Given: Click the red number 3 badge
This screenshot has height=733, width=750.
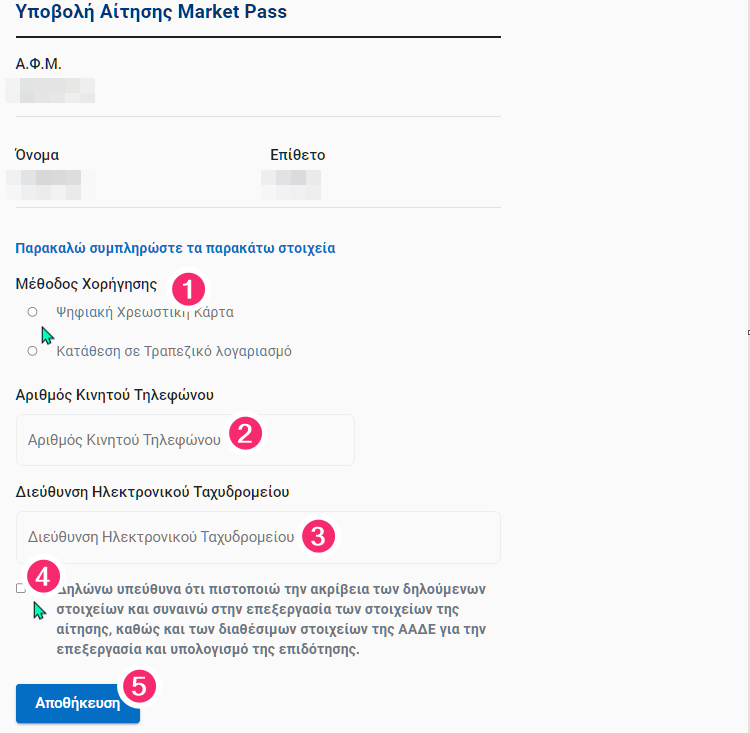Looking at the screenshot, I should pos(318,535).
